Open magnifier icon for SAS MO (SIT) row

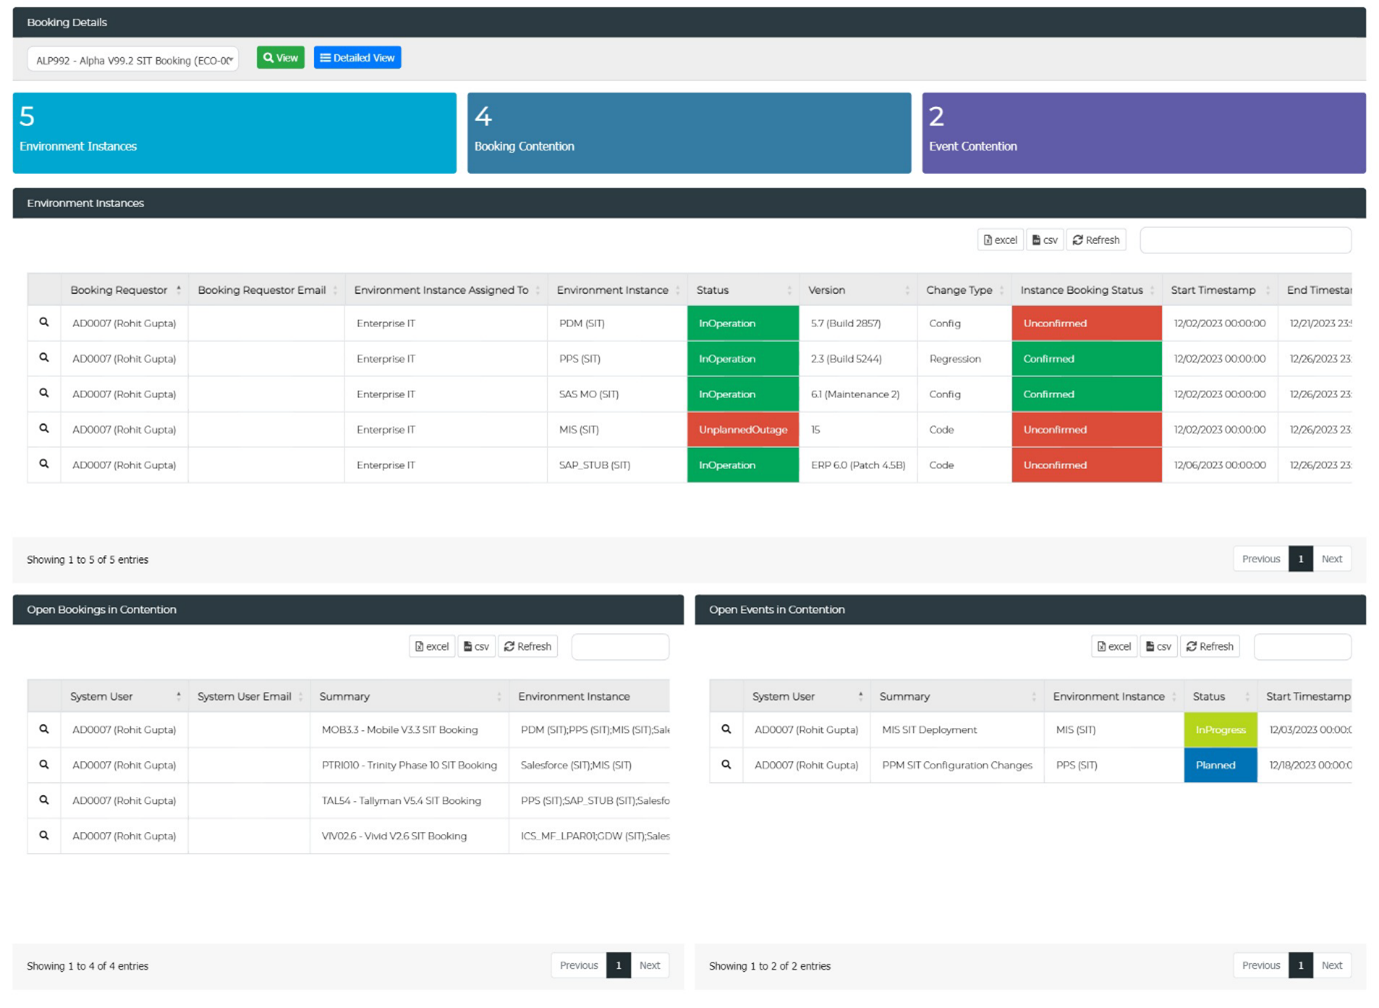[x=44, y=394]
